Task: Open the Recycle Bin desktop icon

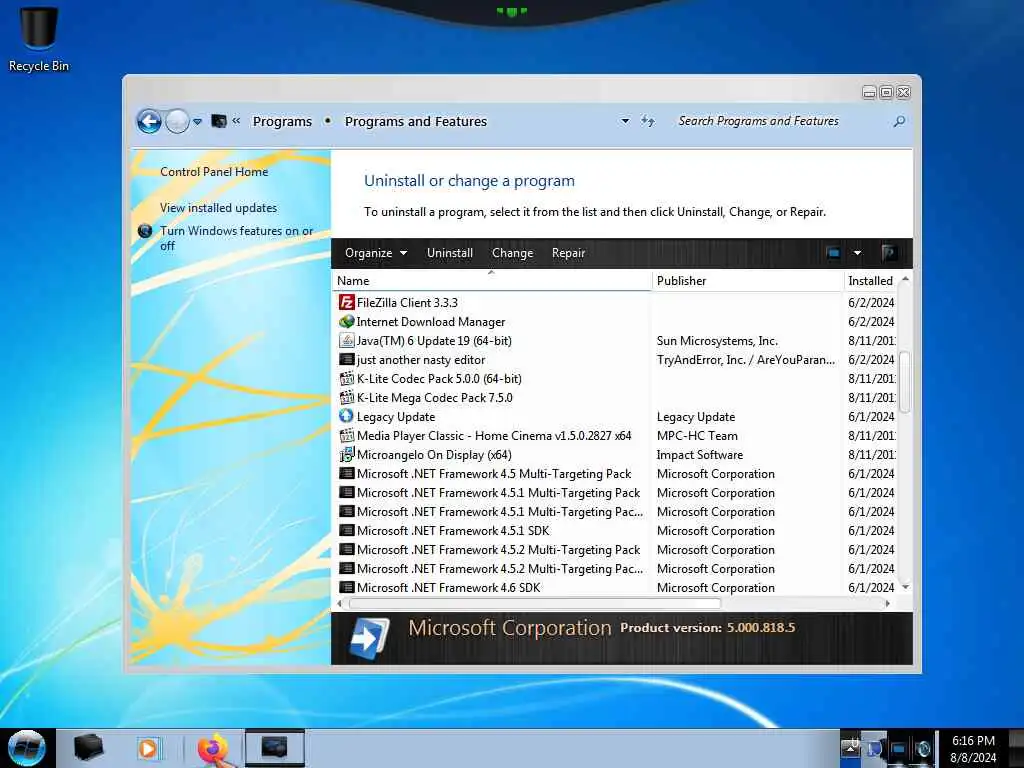Action: (x=39, y=38)
